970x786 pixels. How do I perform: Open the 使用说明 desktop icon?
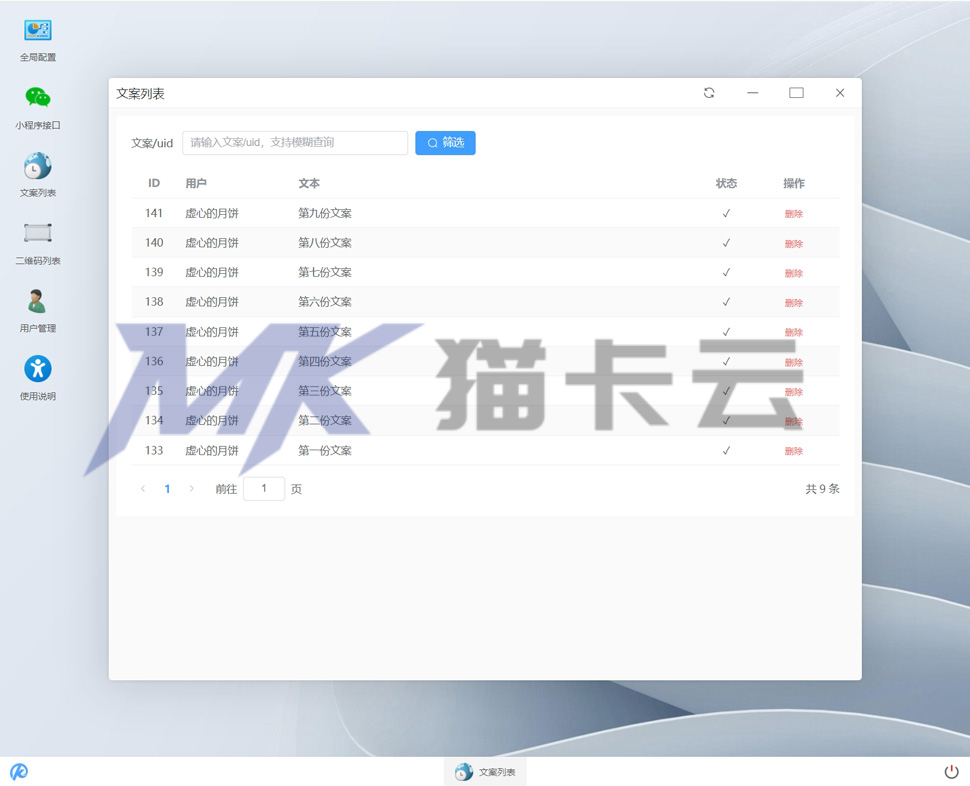(x=38, y=378)
